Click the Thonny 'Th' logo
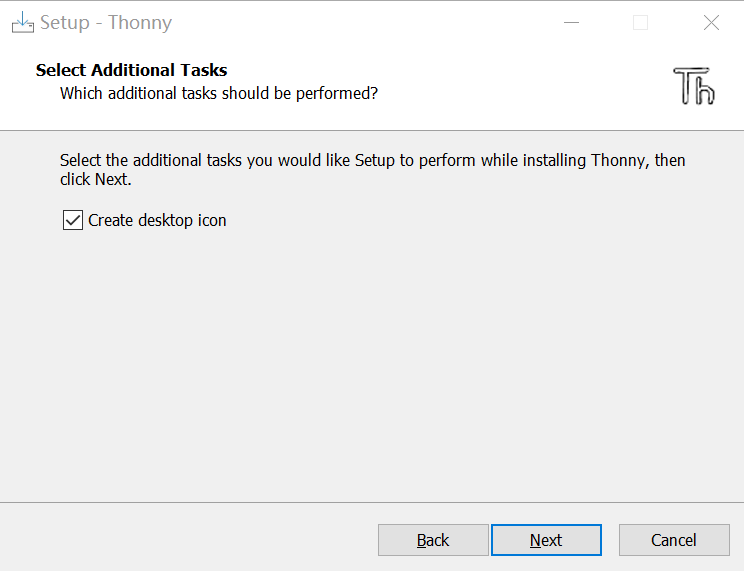Image resolution: width=744 pixels, height=571 pixels. tap(694, 86)
